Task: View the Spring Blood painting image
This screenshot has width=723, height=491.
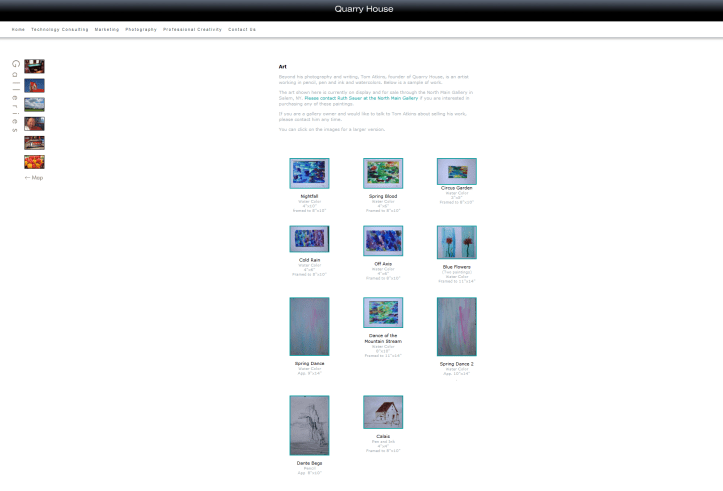Action: point(383,174)
